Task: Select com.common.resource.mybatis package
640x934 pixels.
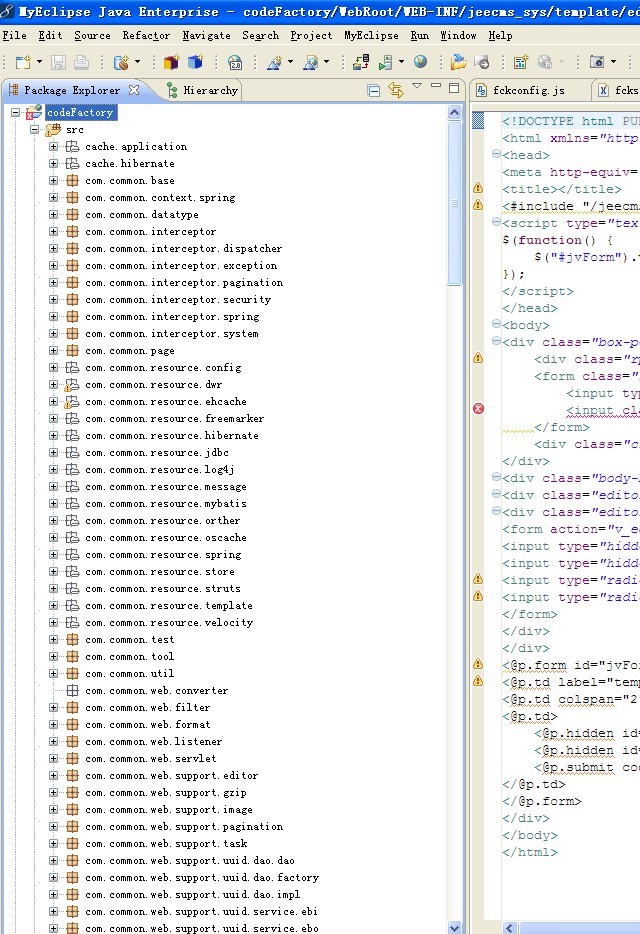Action: coord(166,504)
